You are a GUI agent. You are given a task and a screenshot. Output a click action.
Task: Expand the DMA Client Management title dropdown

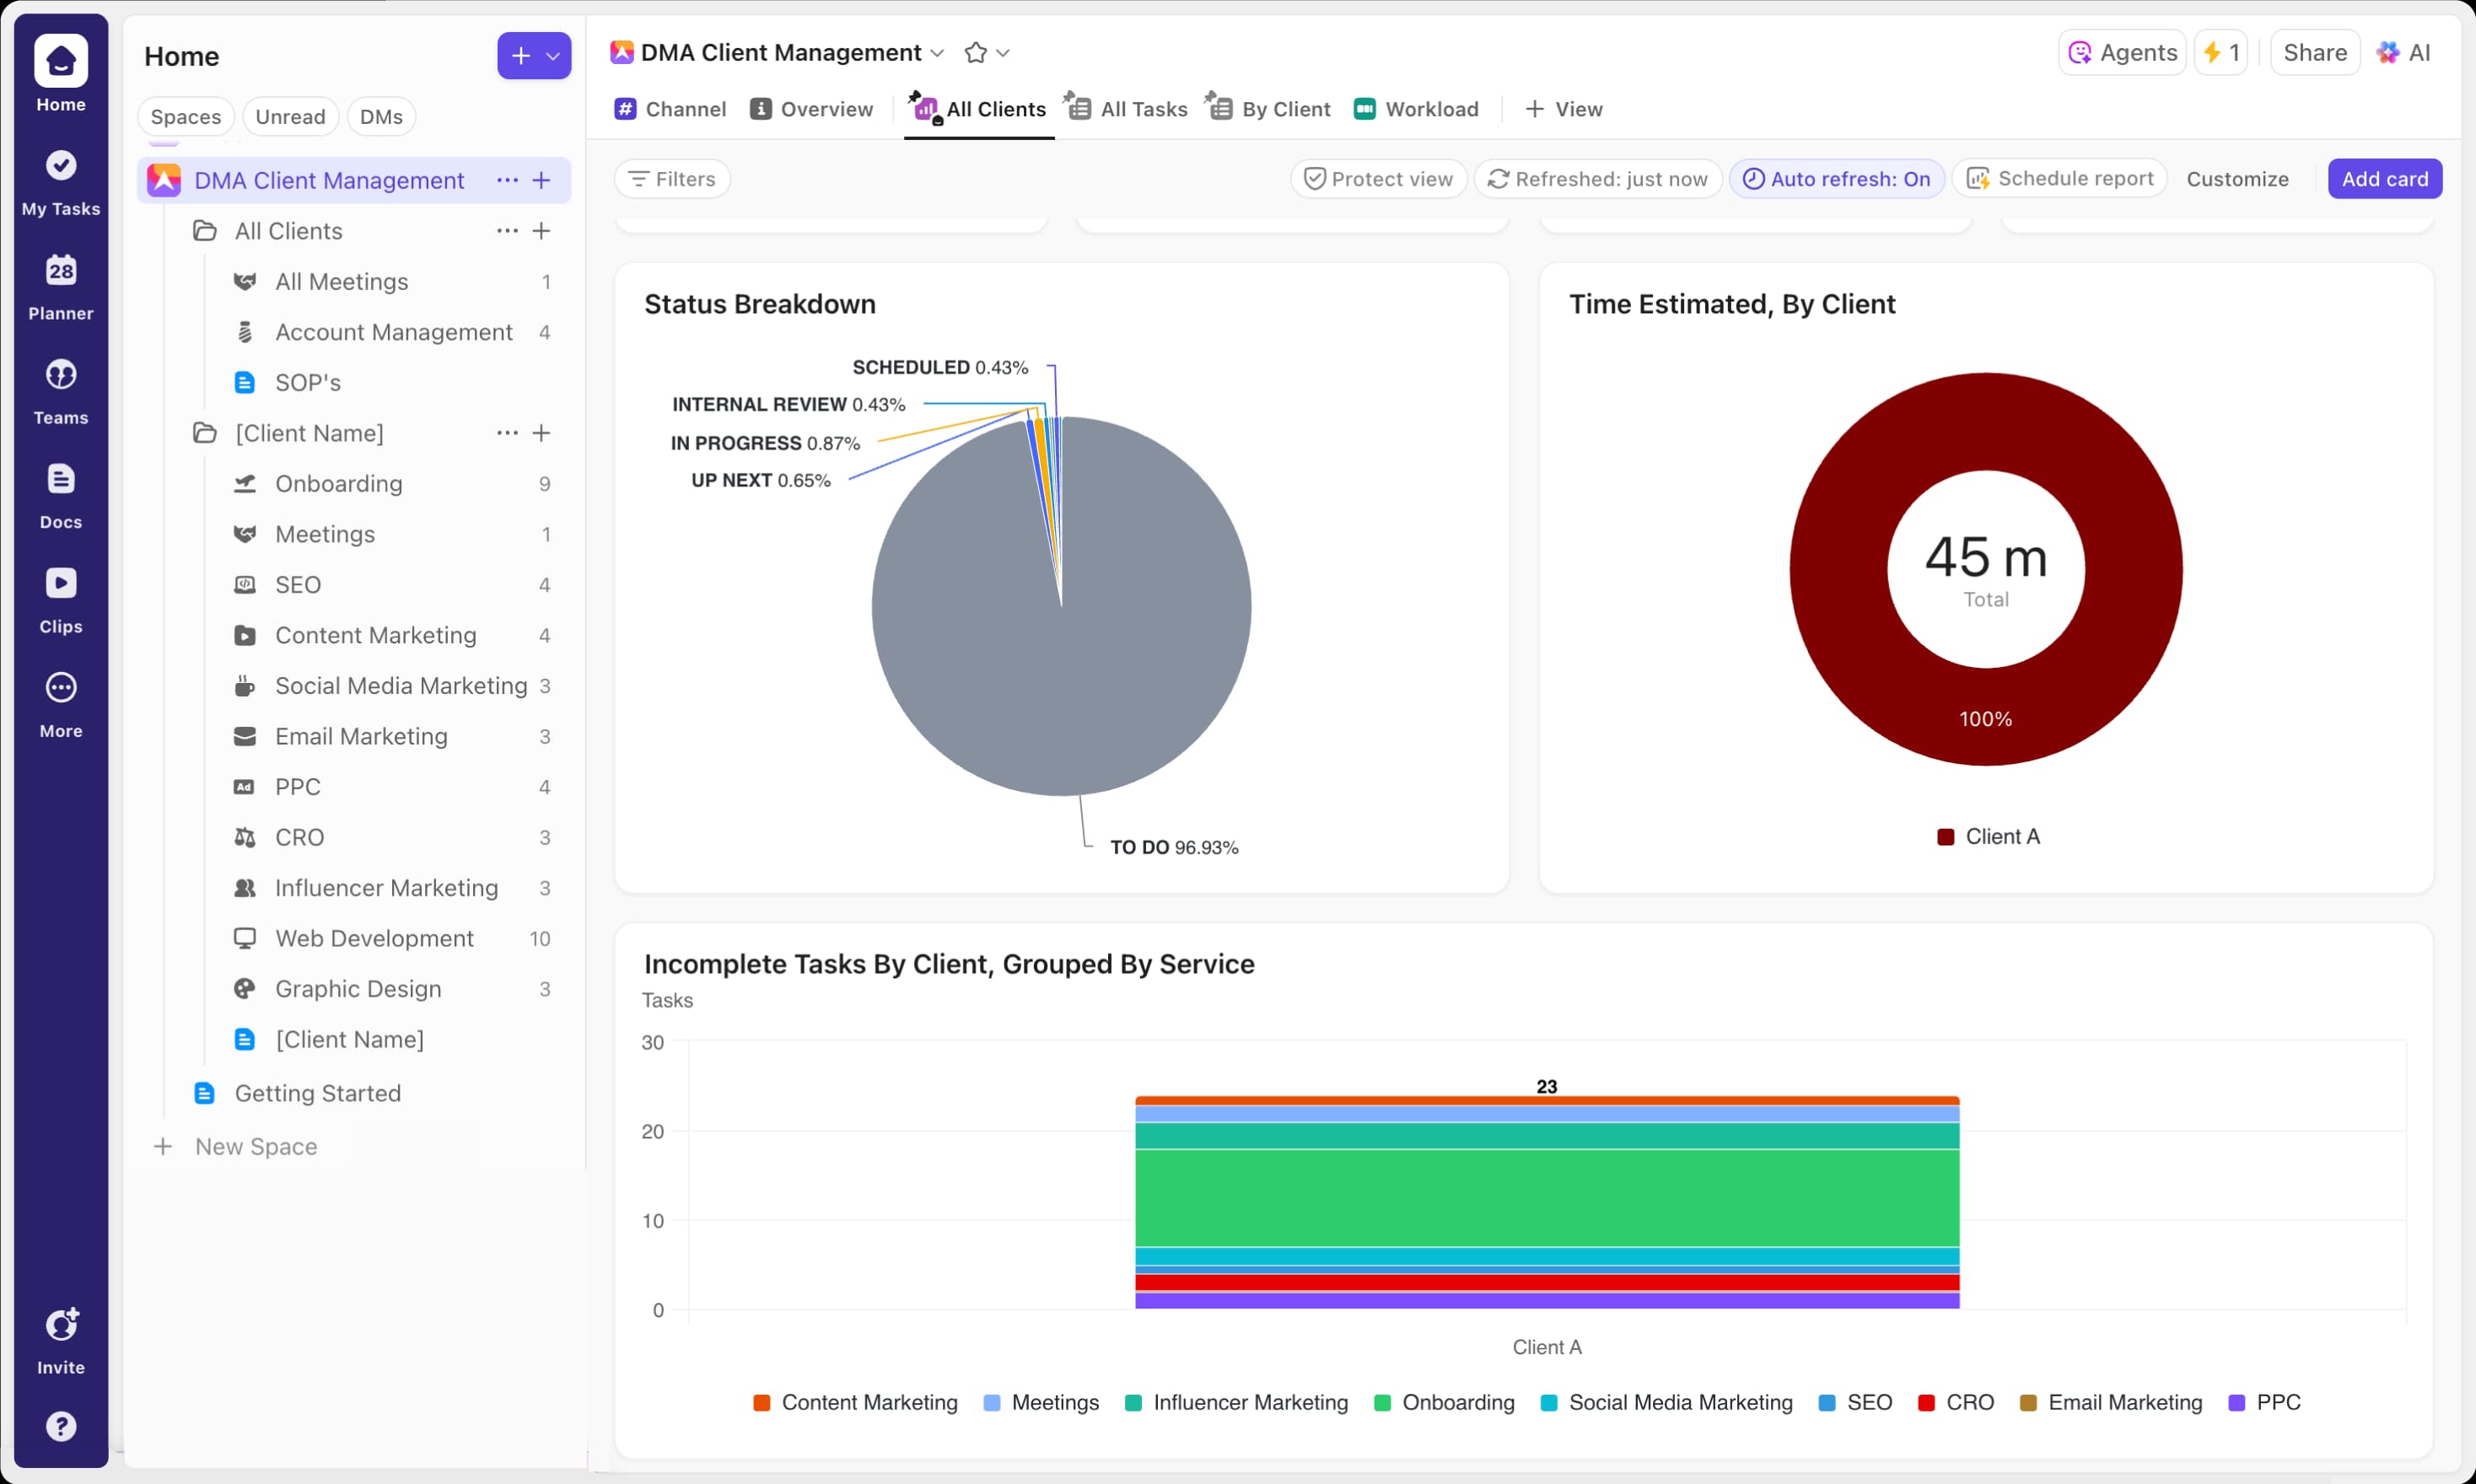(937, 53)
